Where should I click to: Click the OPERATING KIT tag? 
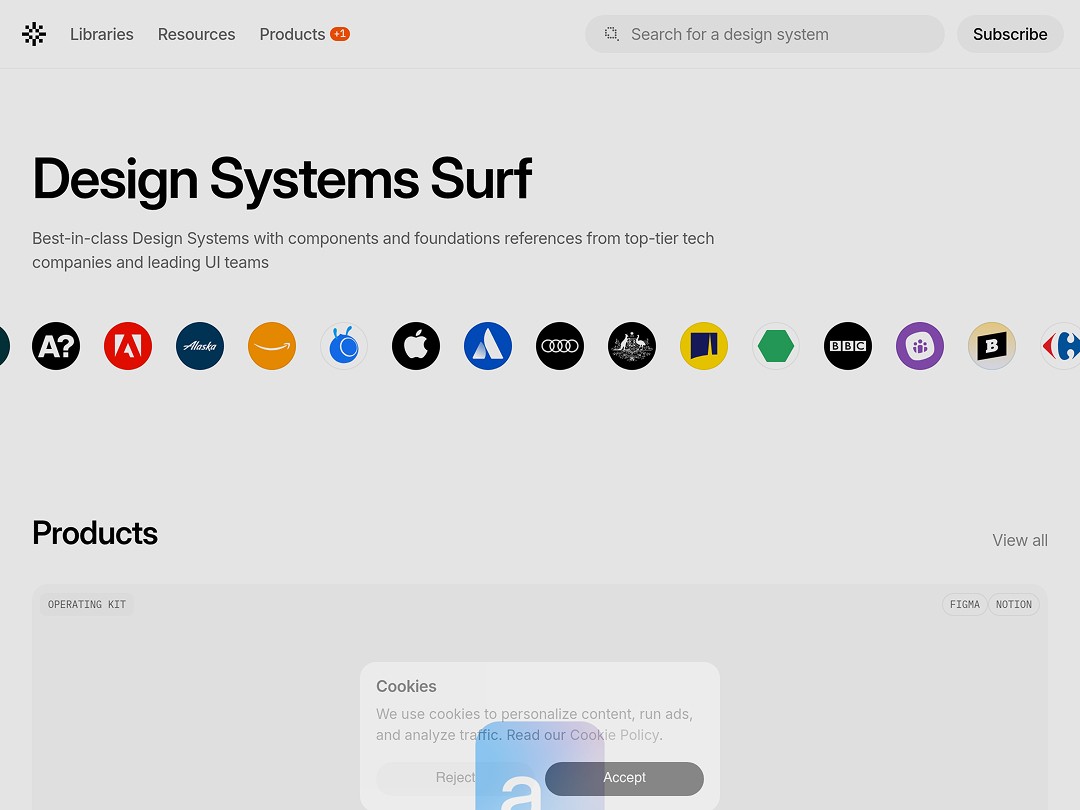(87, 604)
